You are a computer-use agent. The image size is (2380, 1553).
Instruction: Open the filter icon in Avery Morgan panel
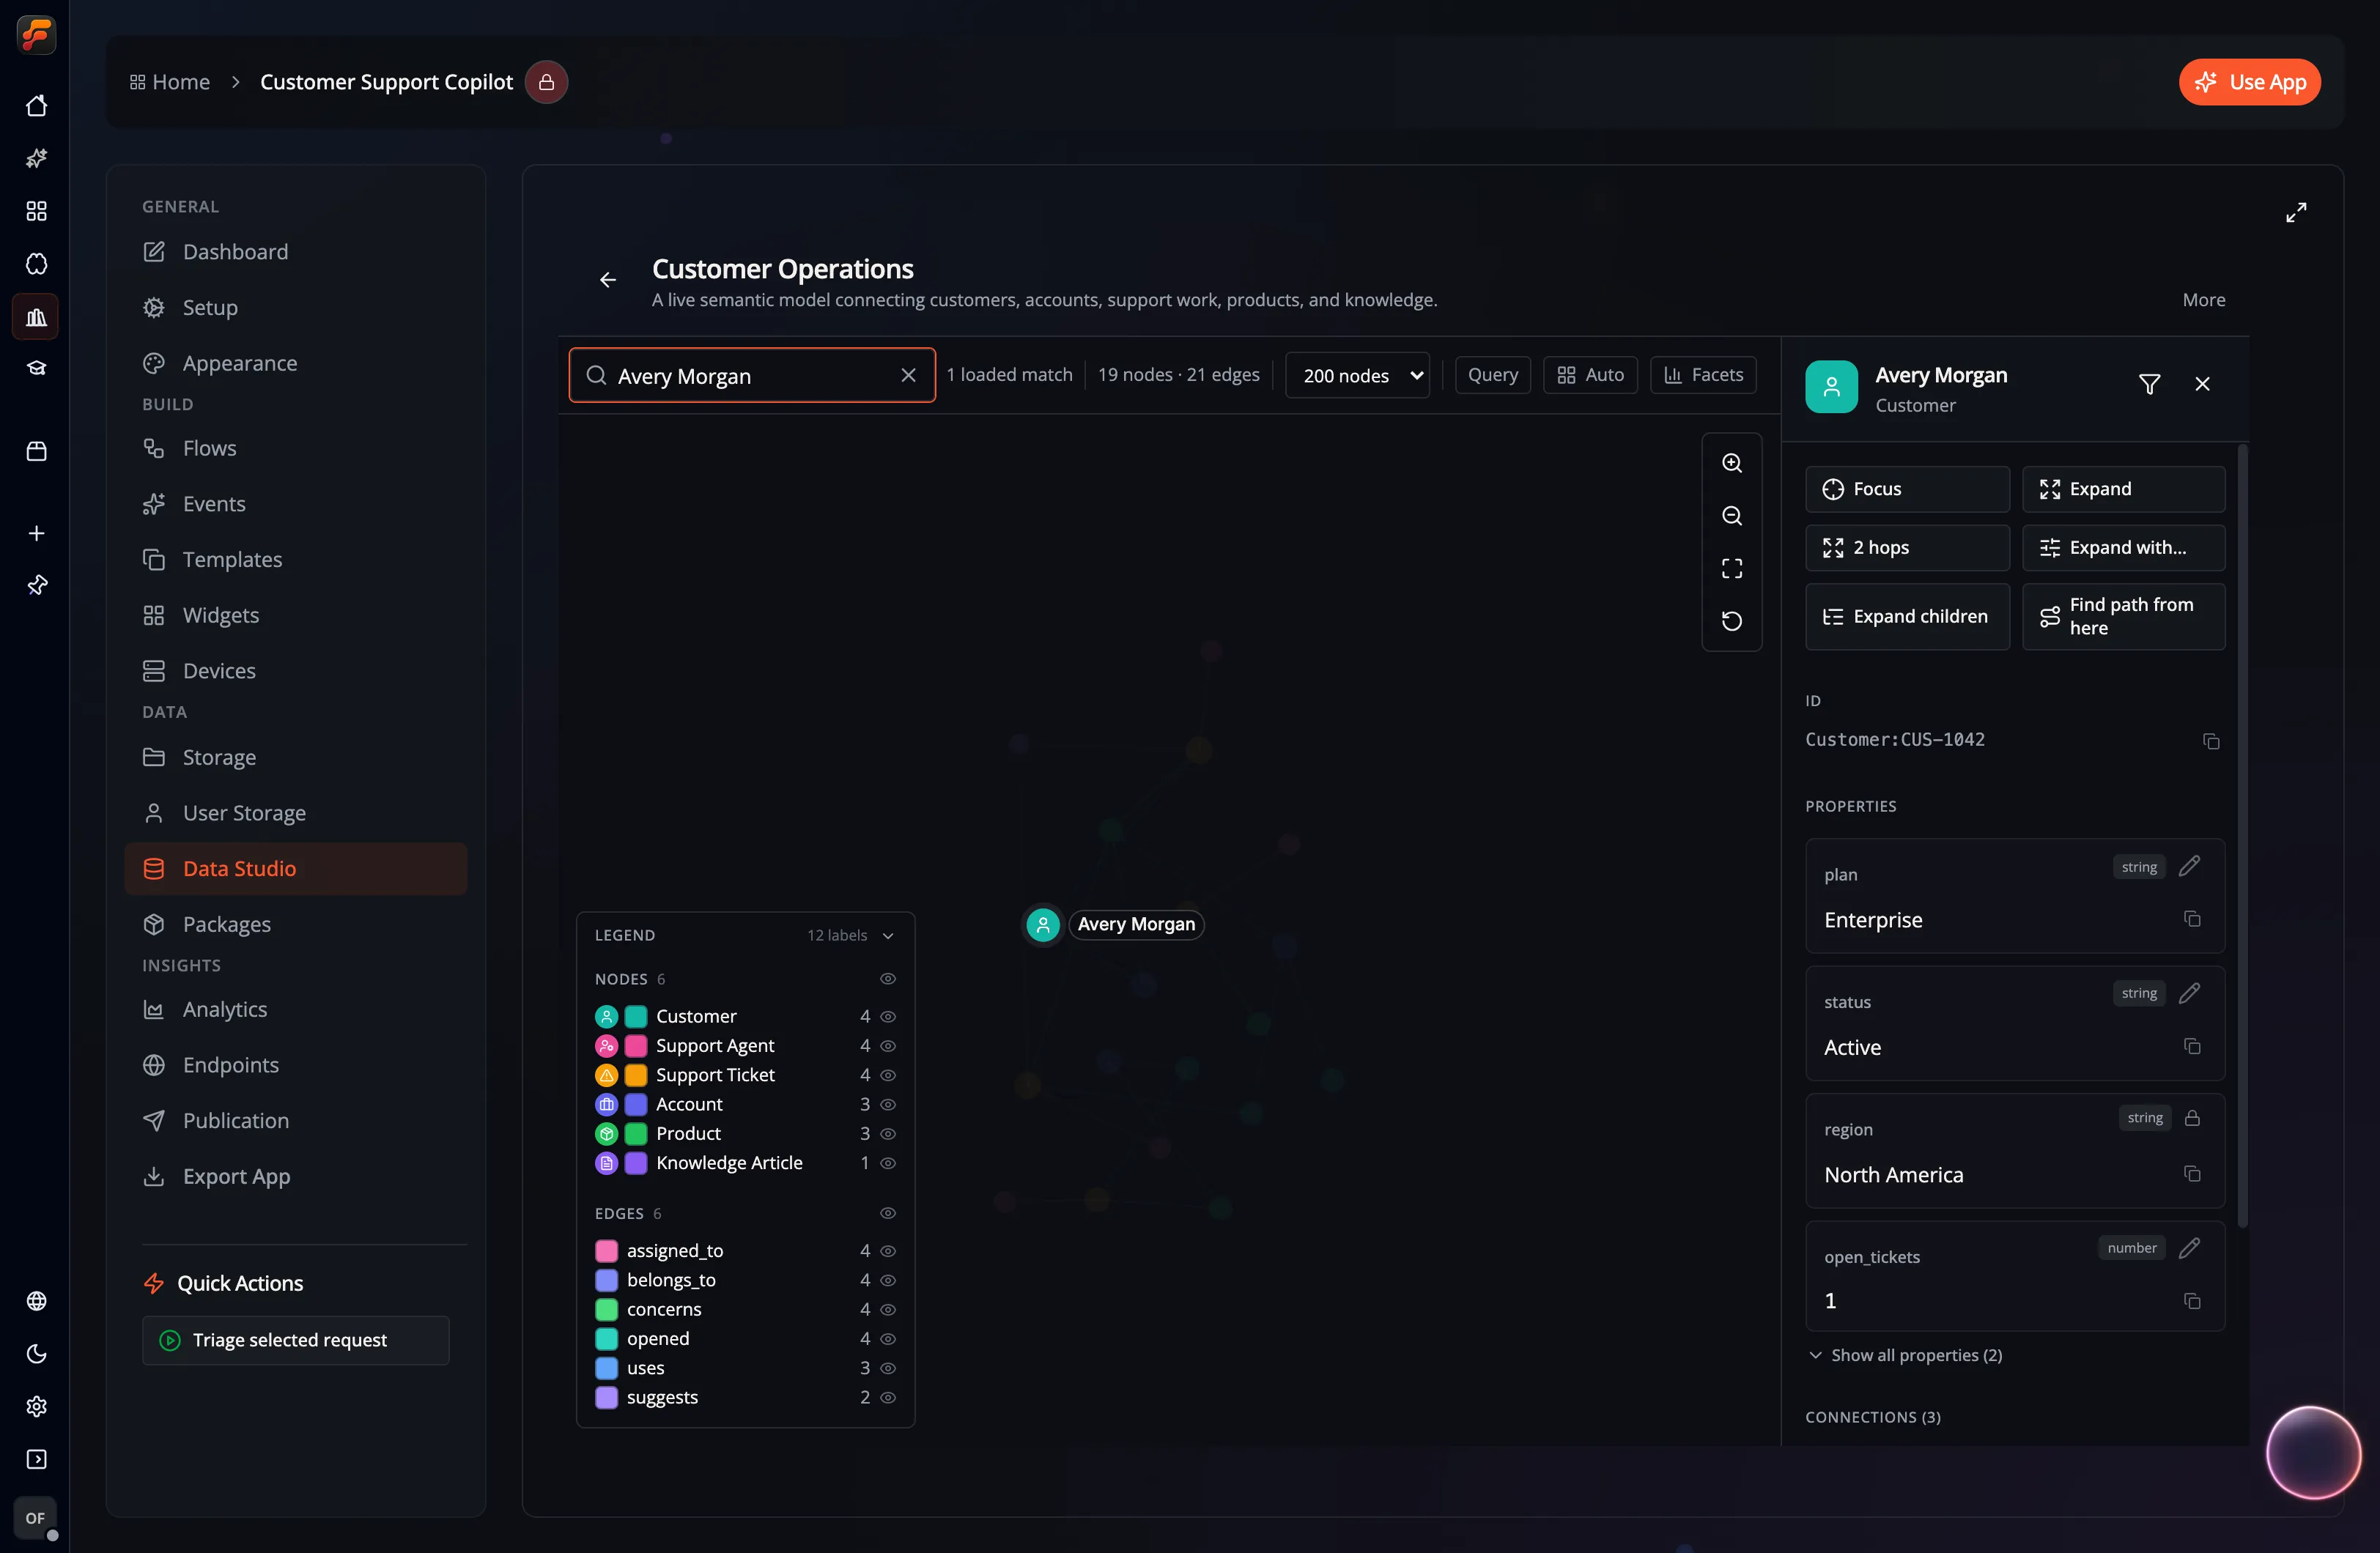click(2149, 384)
